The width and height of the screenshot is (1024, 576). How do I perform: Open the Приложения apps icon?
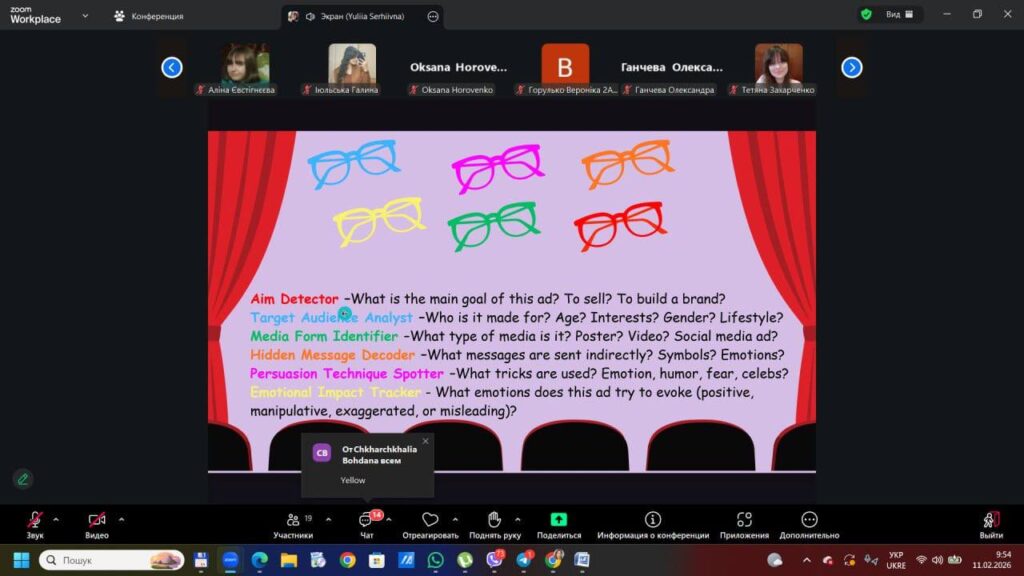pos(744,520)
